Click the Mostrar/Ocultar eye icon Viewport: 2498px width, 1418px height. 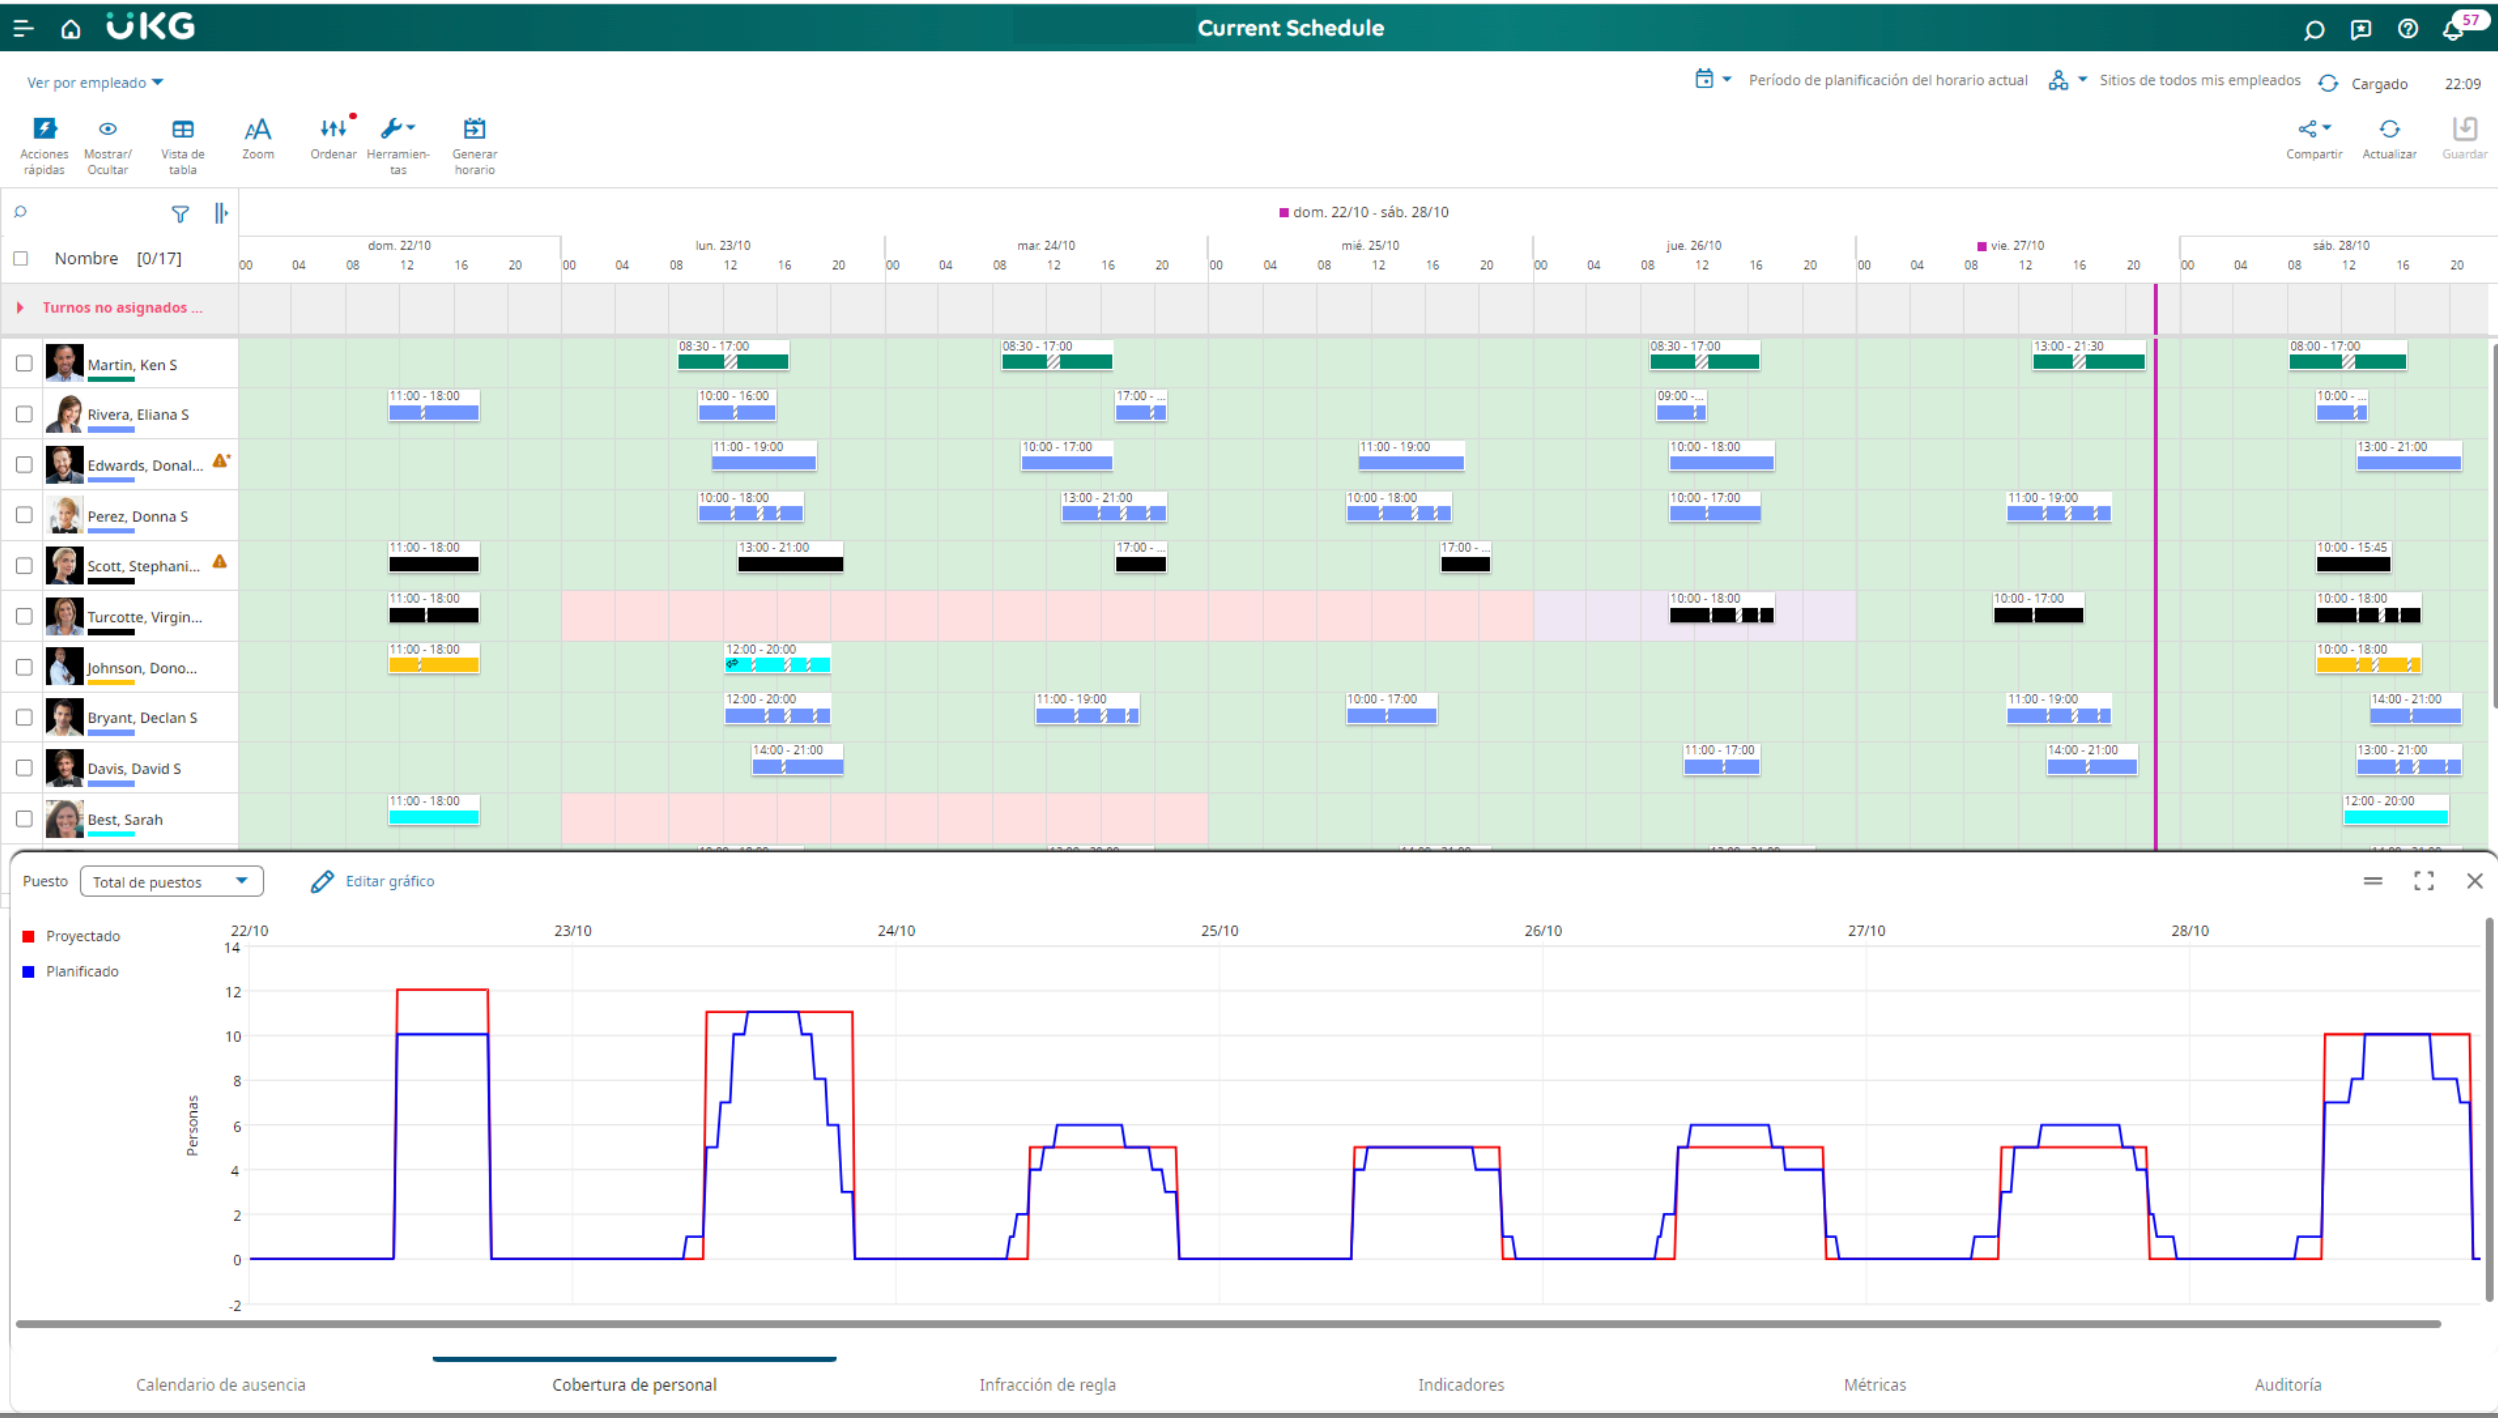coord(107,130)
